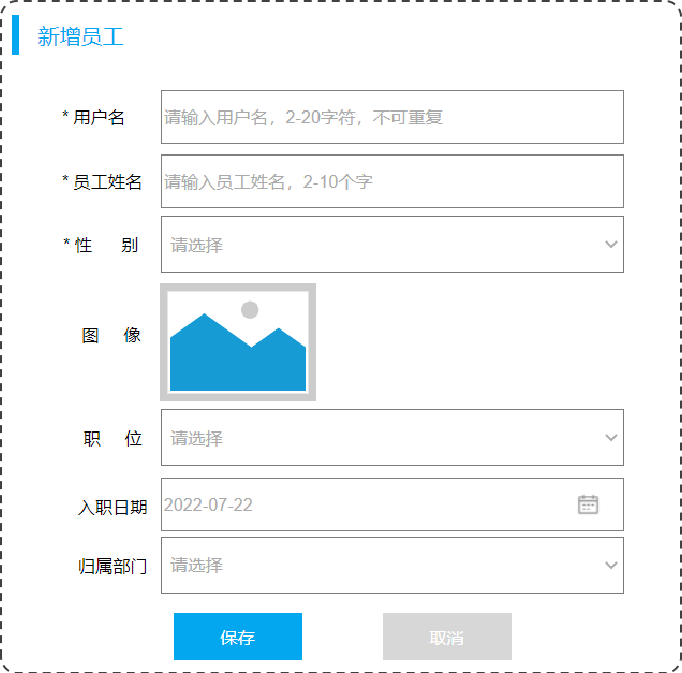Focus the 用户名 text input field
The height and width of the screenshot is (673, 682).
(x=392, y=117)
